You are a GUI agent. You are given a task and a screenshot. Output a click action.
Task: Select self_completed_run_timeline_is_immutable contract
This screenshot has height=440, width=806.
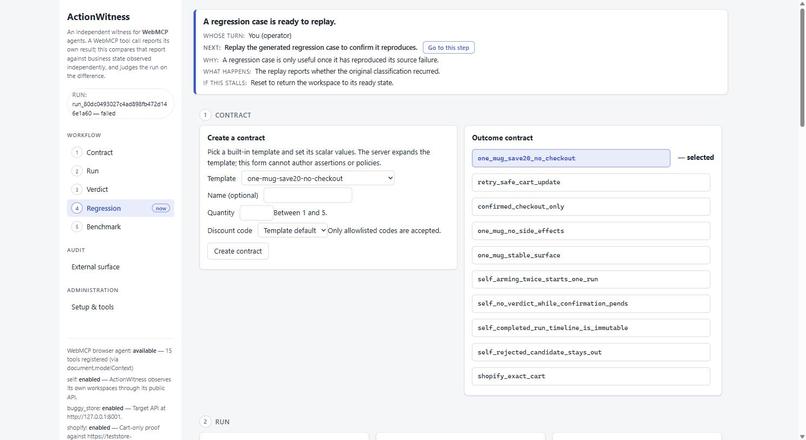pyautogui.click(x=591, y=328)
